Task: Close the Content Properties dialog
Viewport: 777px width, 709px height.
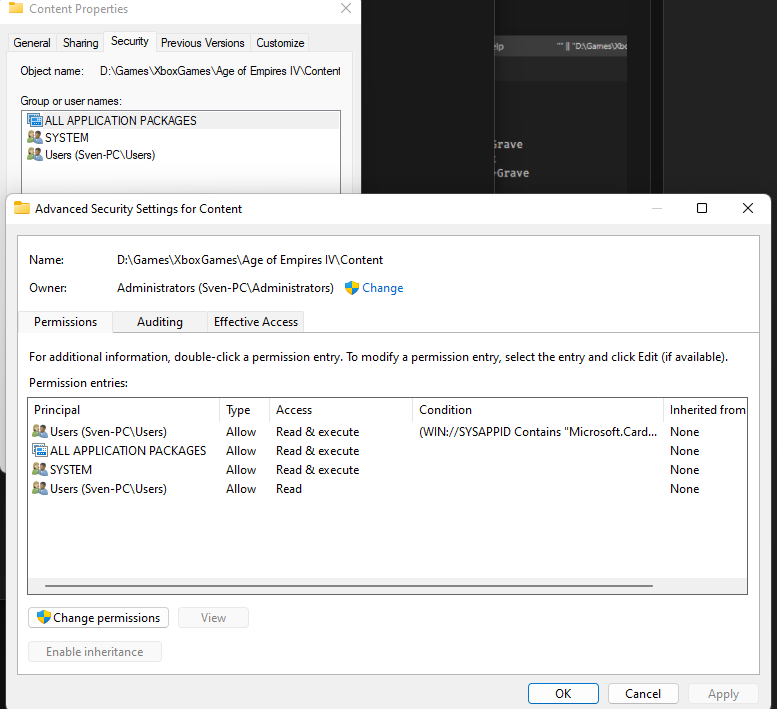Action: (x=346, y=8)
